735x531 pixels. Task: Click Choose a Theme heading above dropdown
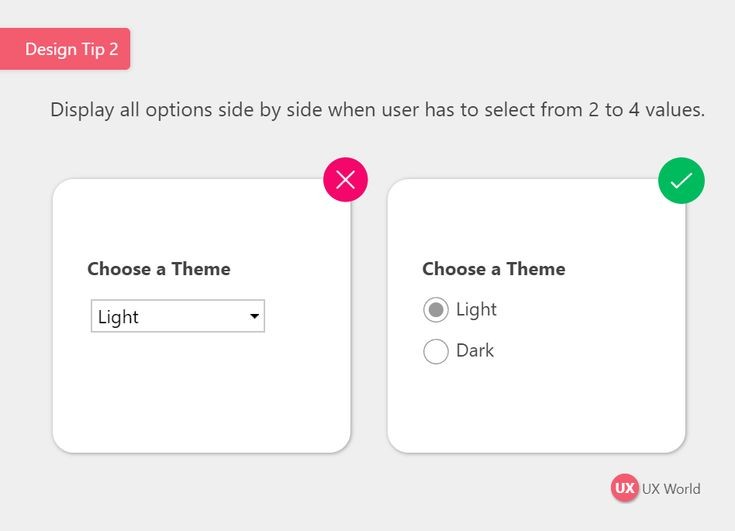click(159, 269)
